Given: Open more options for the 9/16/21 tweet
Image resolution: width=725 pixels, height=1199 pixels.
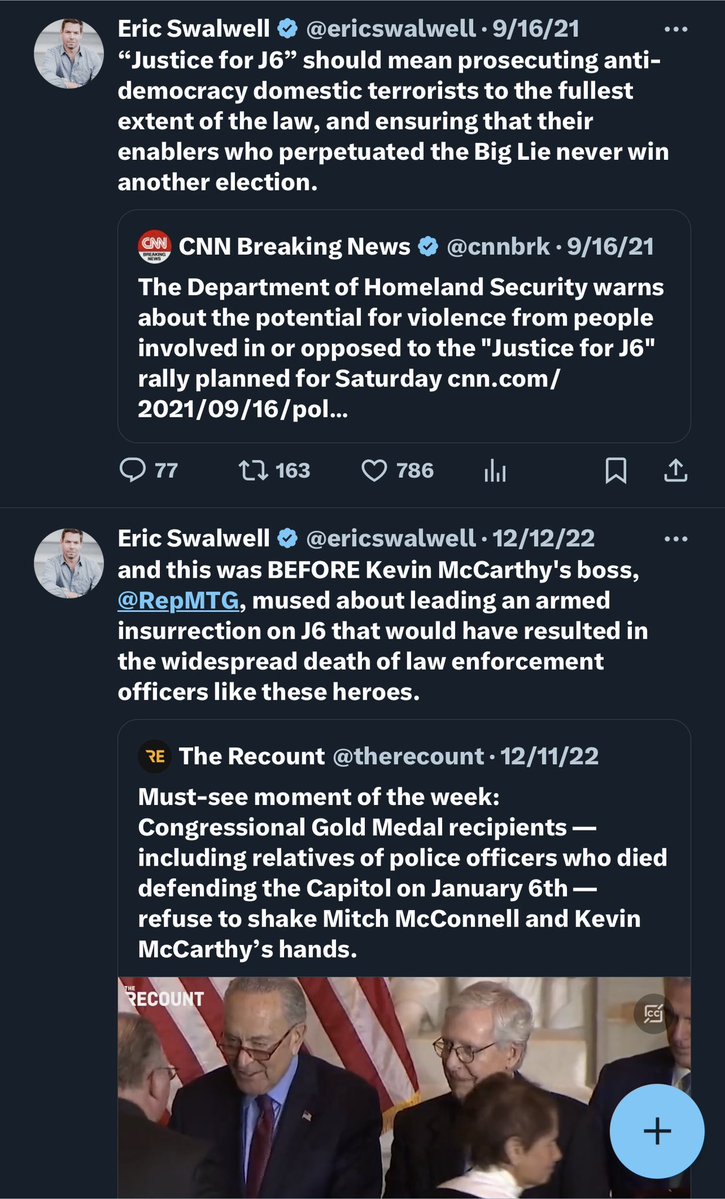Looking at the screenshot, I should [676, 30].
